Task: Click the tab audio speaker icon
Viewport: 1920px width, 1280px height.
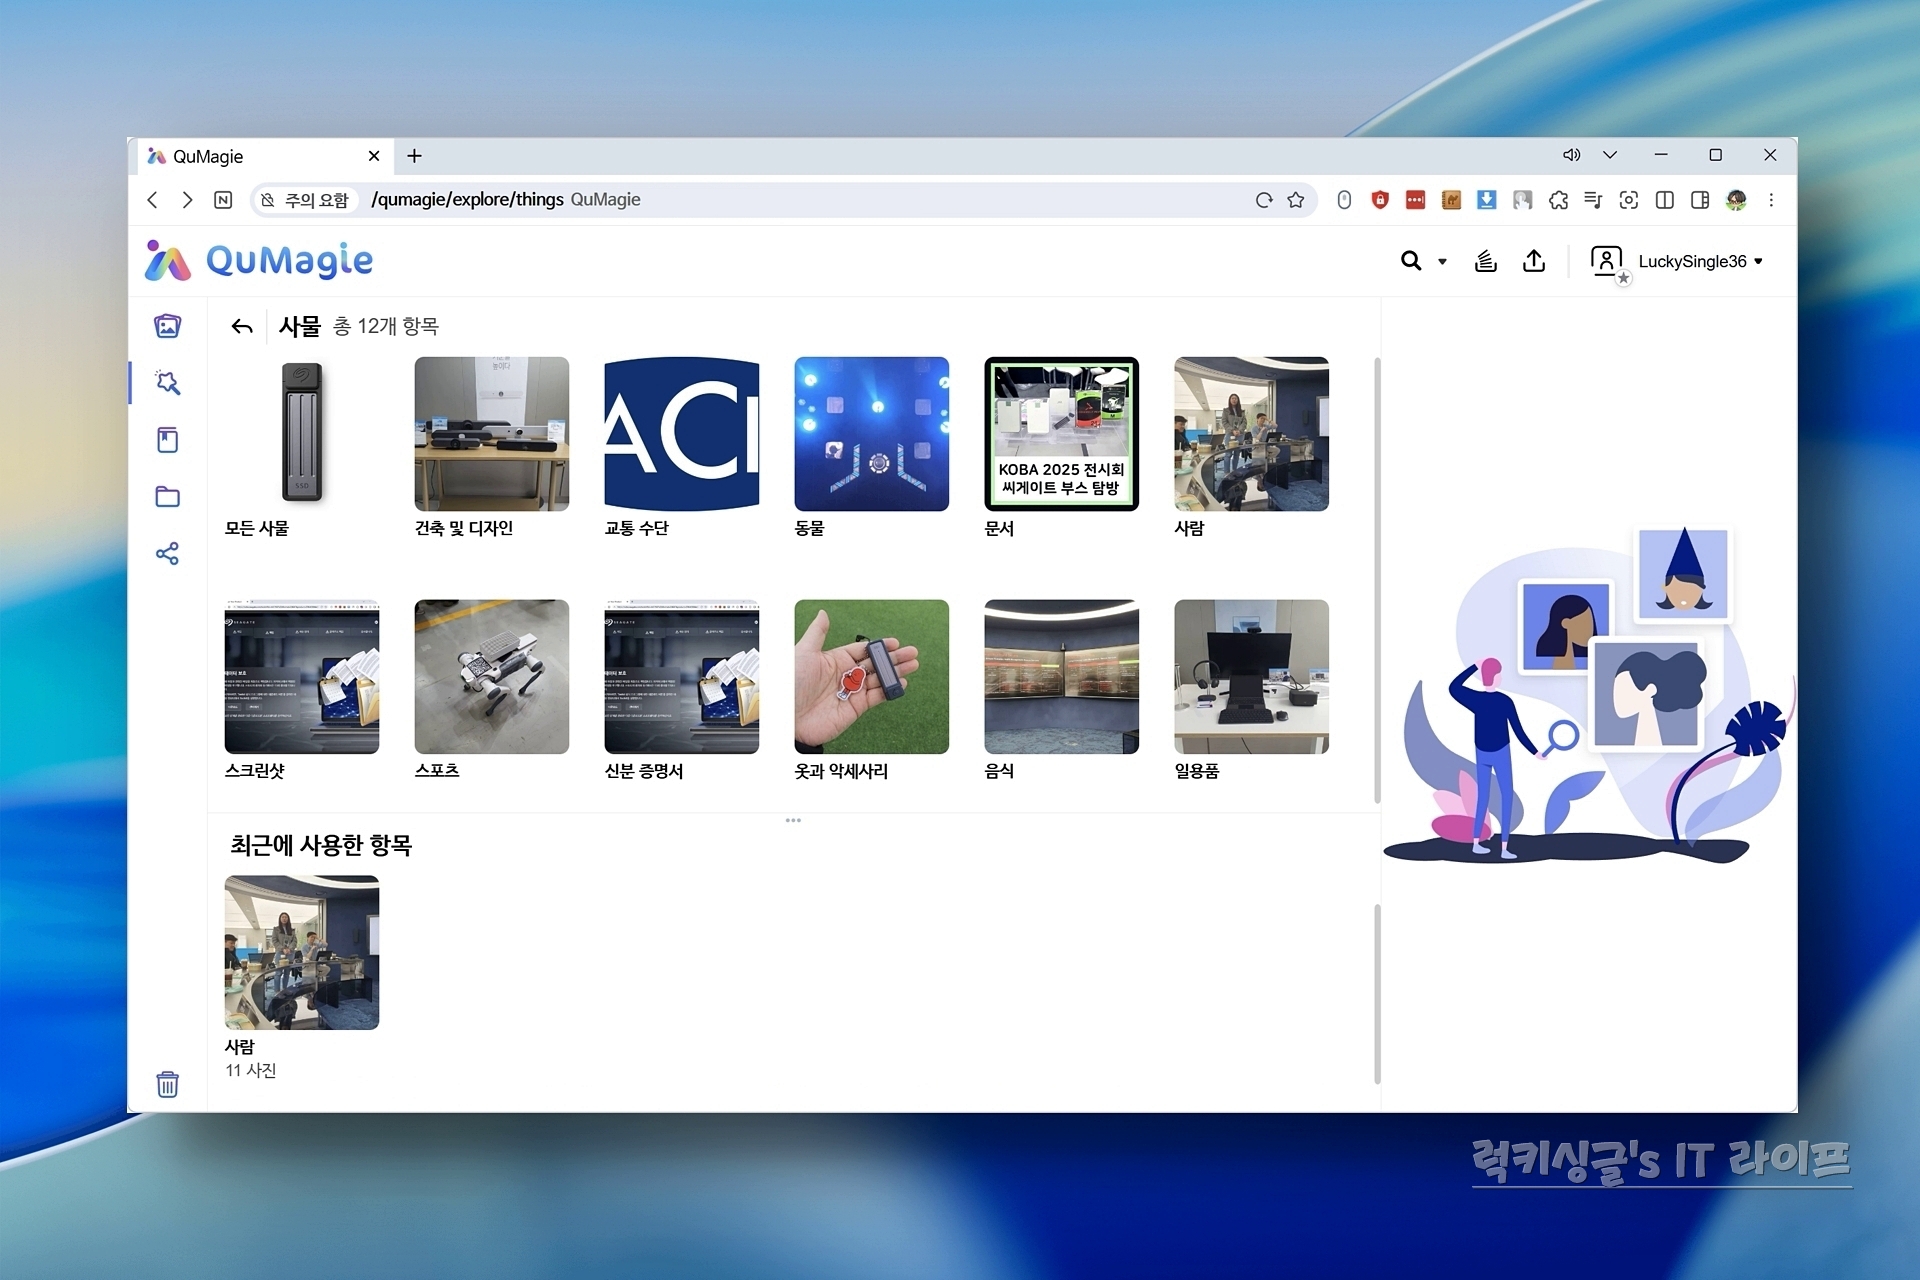Action: pyautogui.click(x=1572, y=155)
